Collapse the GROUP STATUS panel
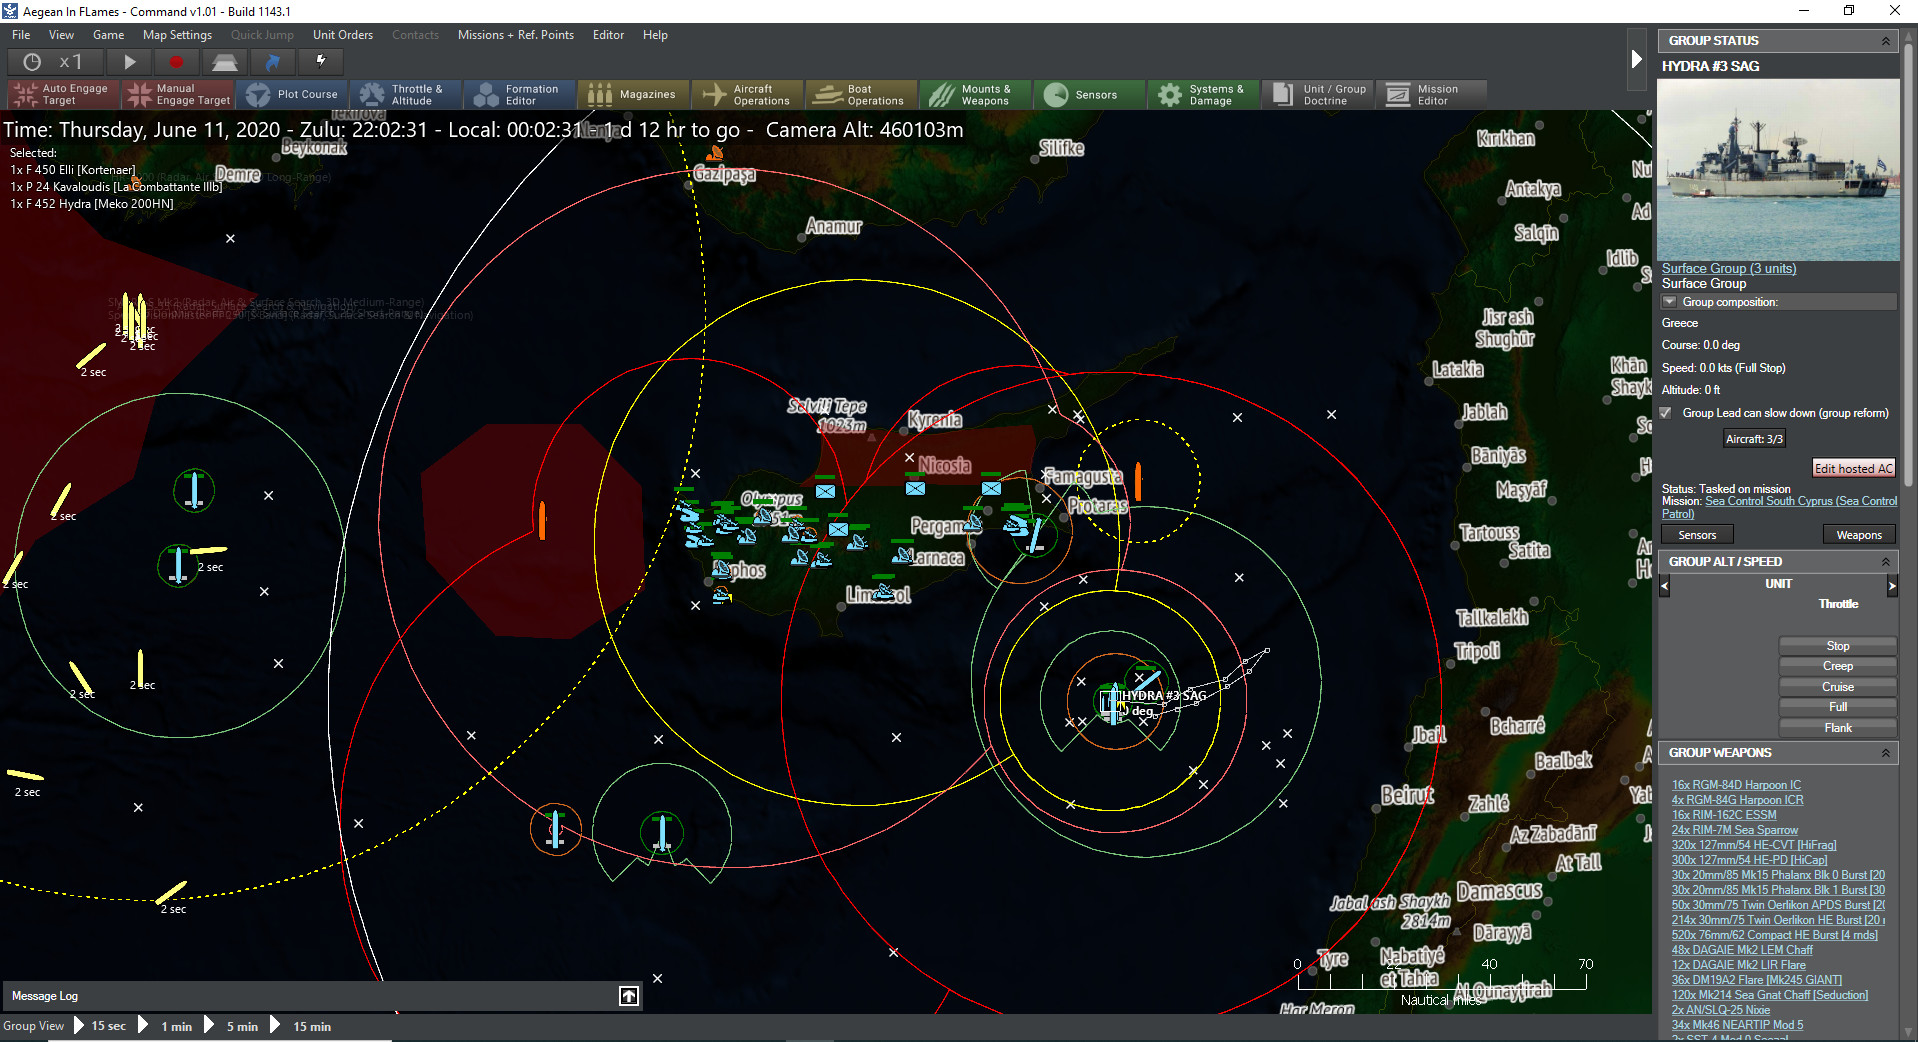This screenshot has width=1918, height=1042. [1888, 40]
